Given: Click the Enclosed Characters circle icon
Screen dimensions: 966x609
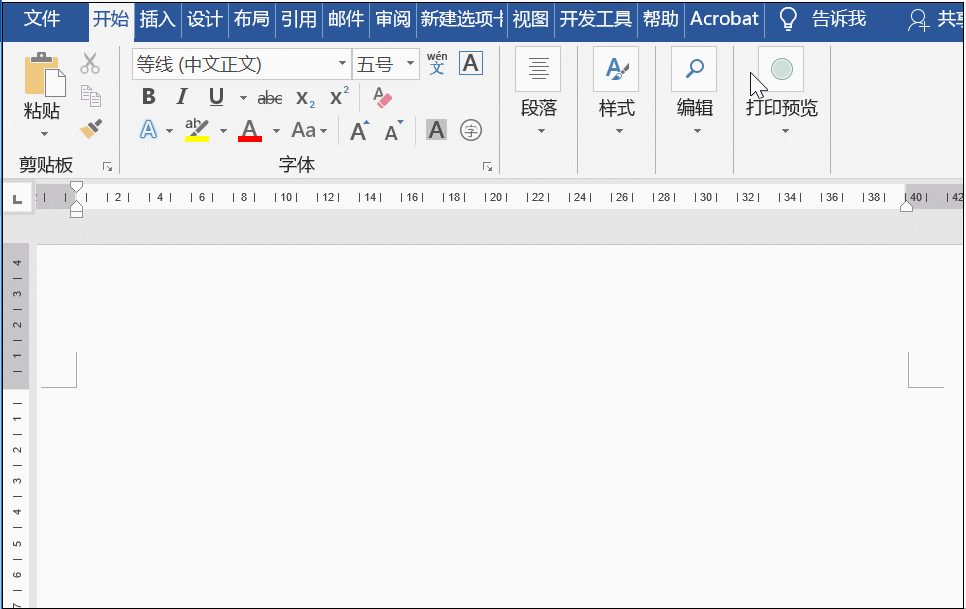Looking at the screenshot, I should (471, 130).
